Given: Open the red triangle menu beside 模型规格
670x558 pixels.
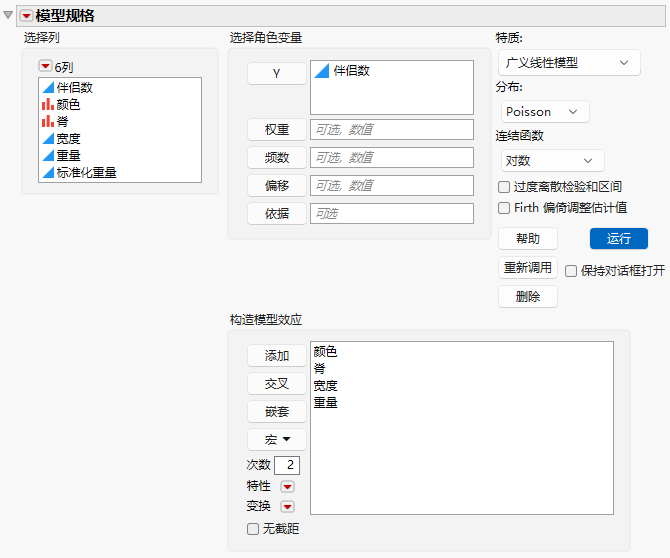Looking at the screenshot, I should [26, 16].
